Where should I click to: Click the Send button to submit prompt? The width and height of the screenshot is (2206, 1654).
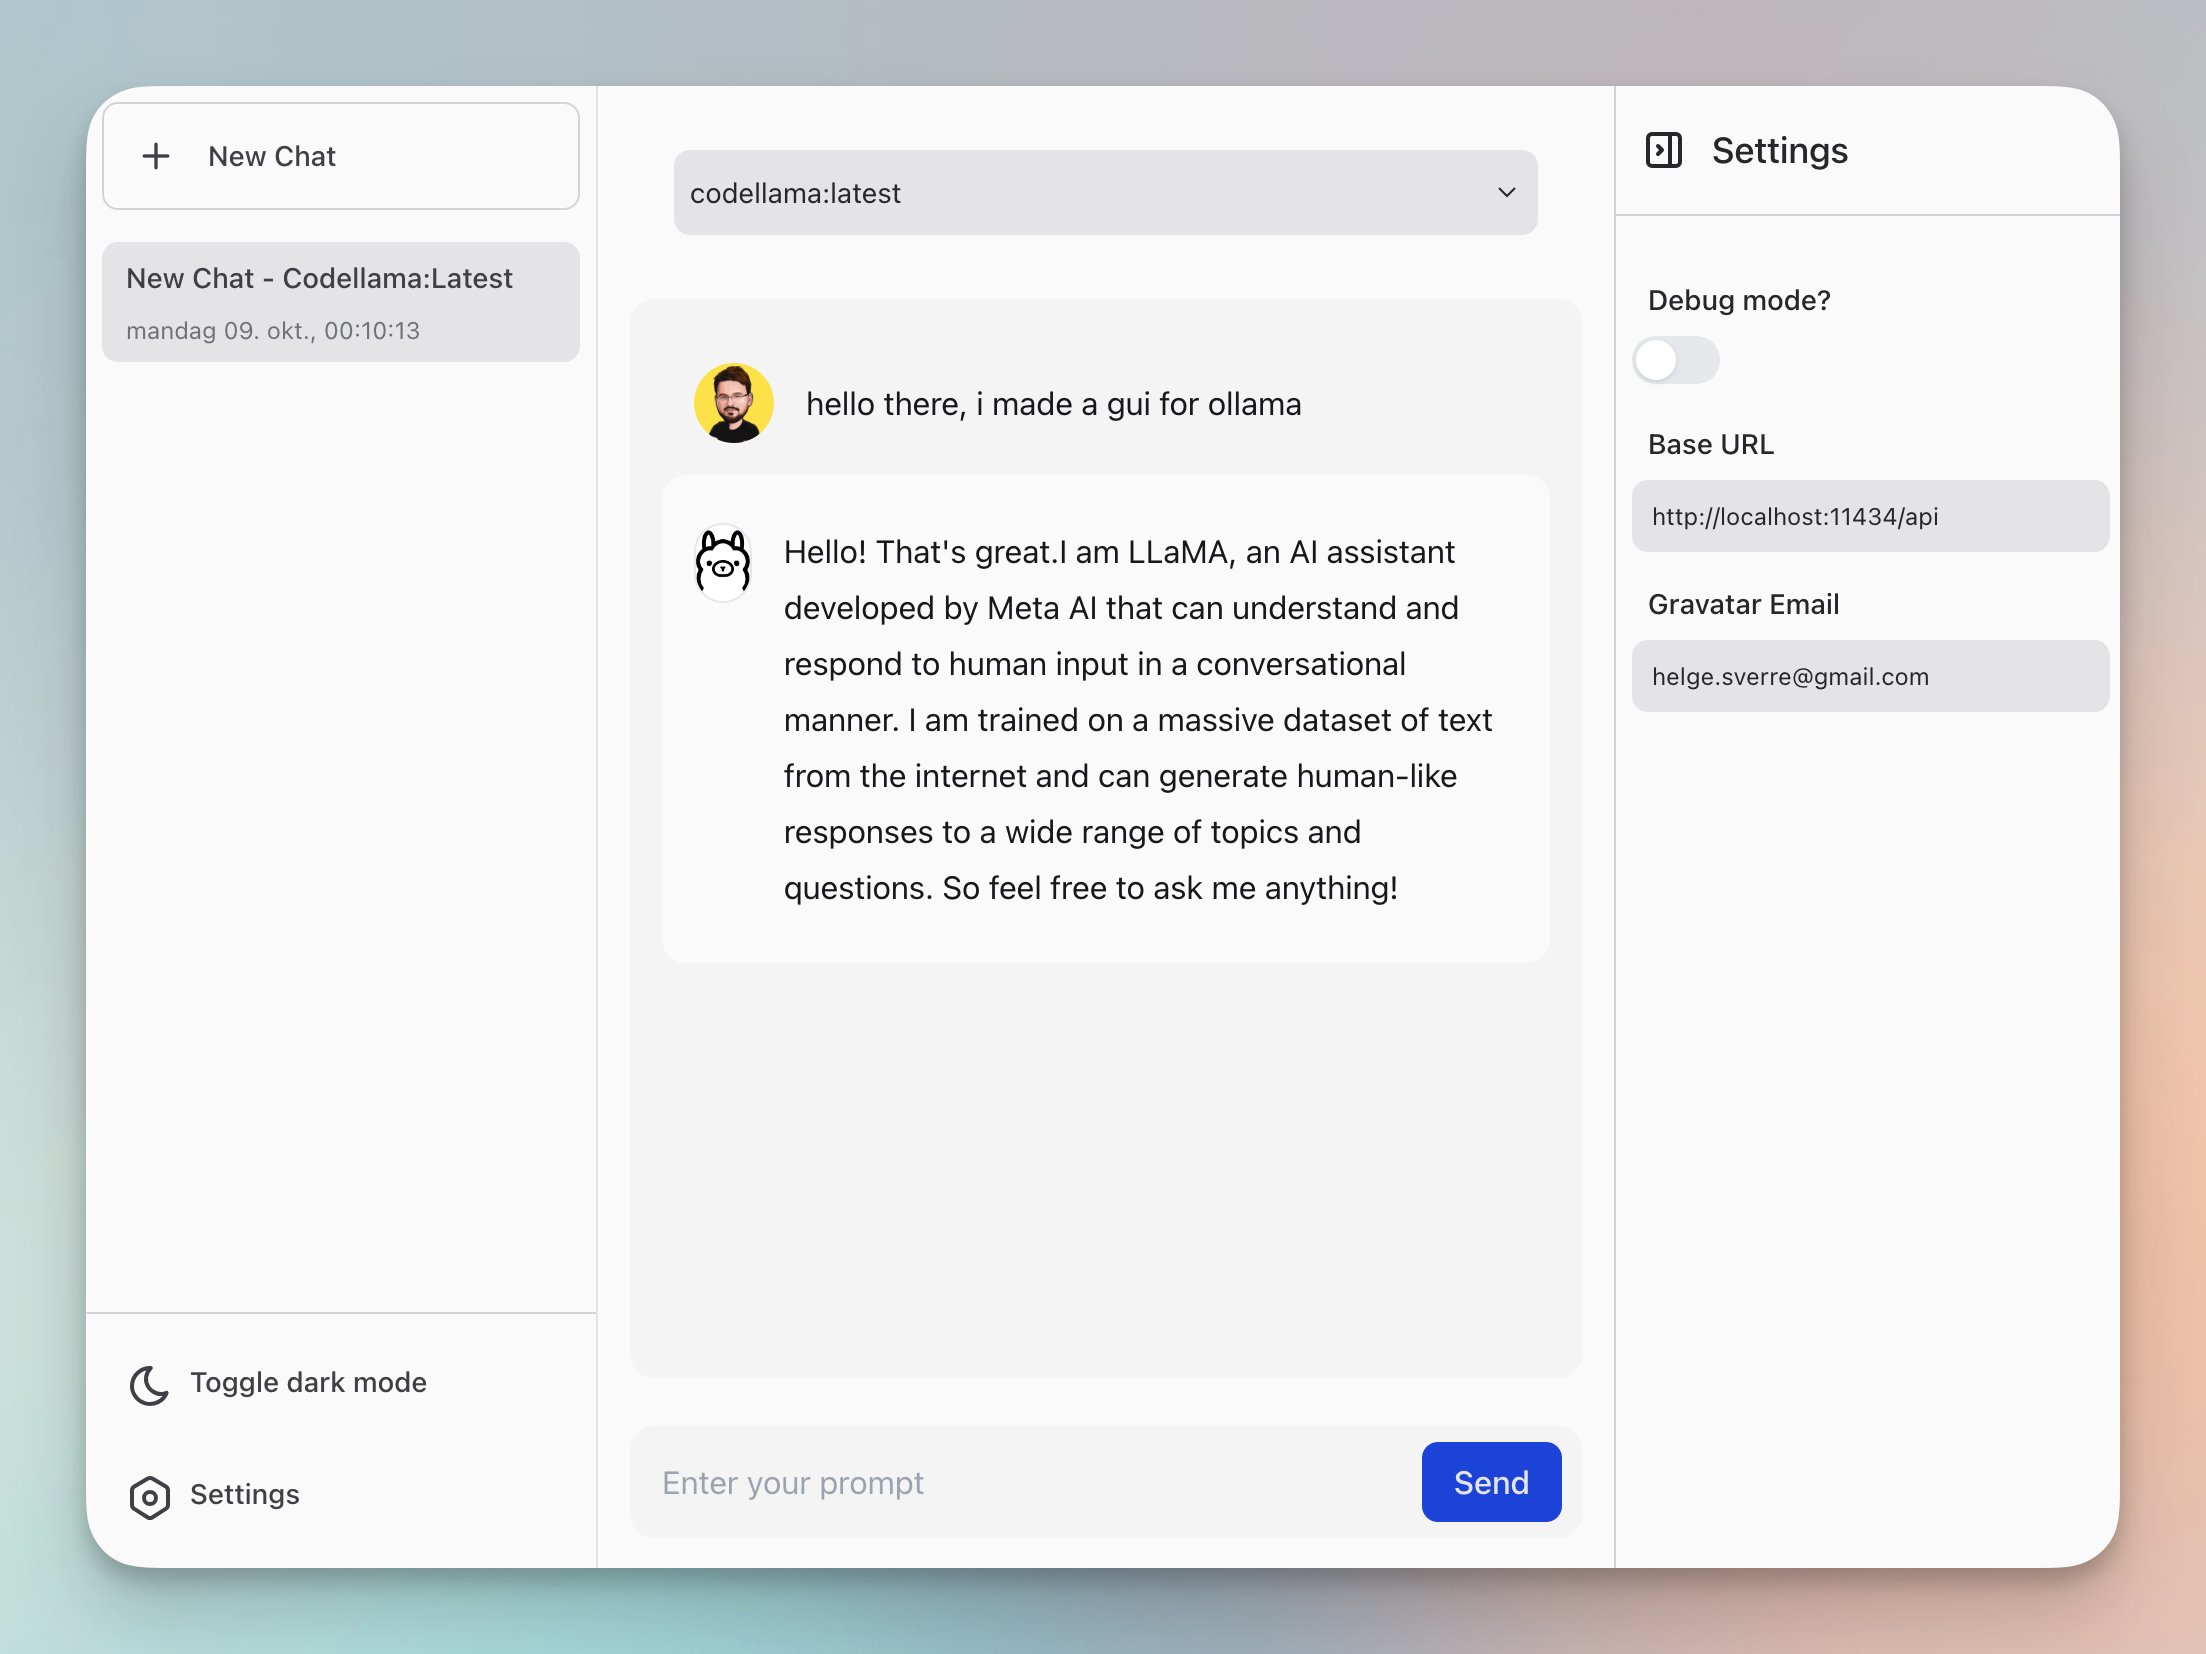(x=1490, y=1482)
